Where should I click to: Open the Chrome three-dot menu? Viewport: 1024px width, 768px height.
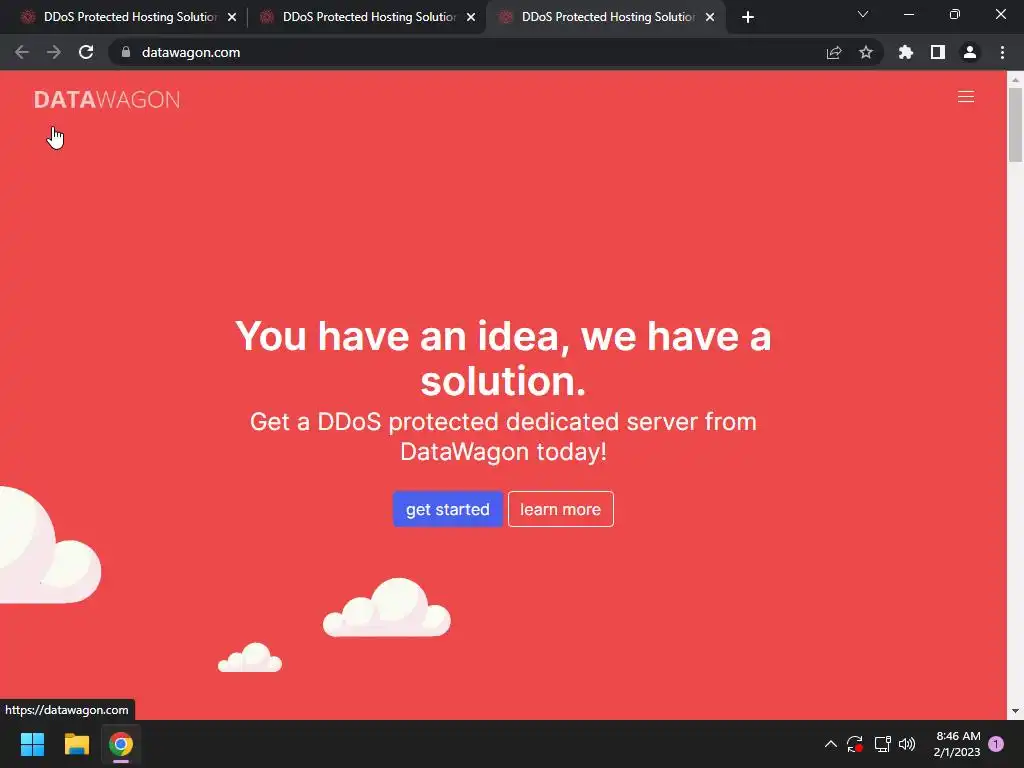click(x=1002, y=52)
